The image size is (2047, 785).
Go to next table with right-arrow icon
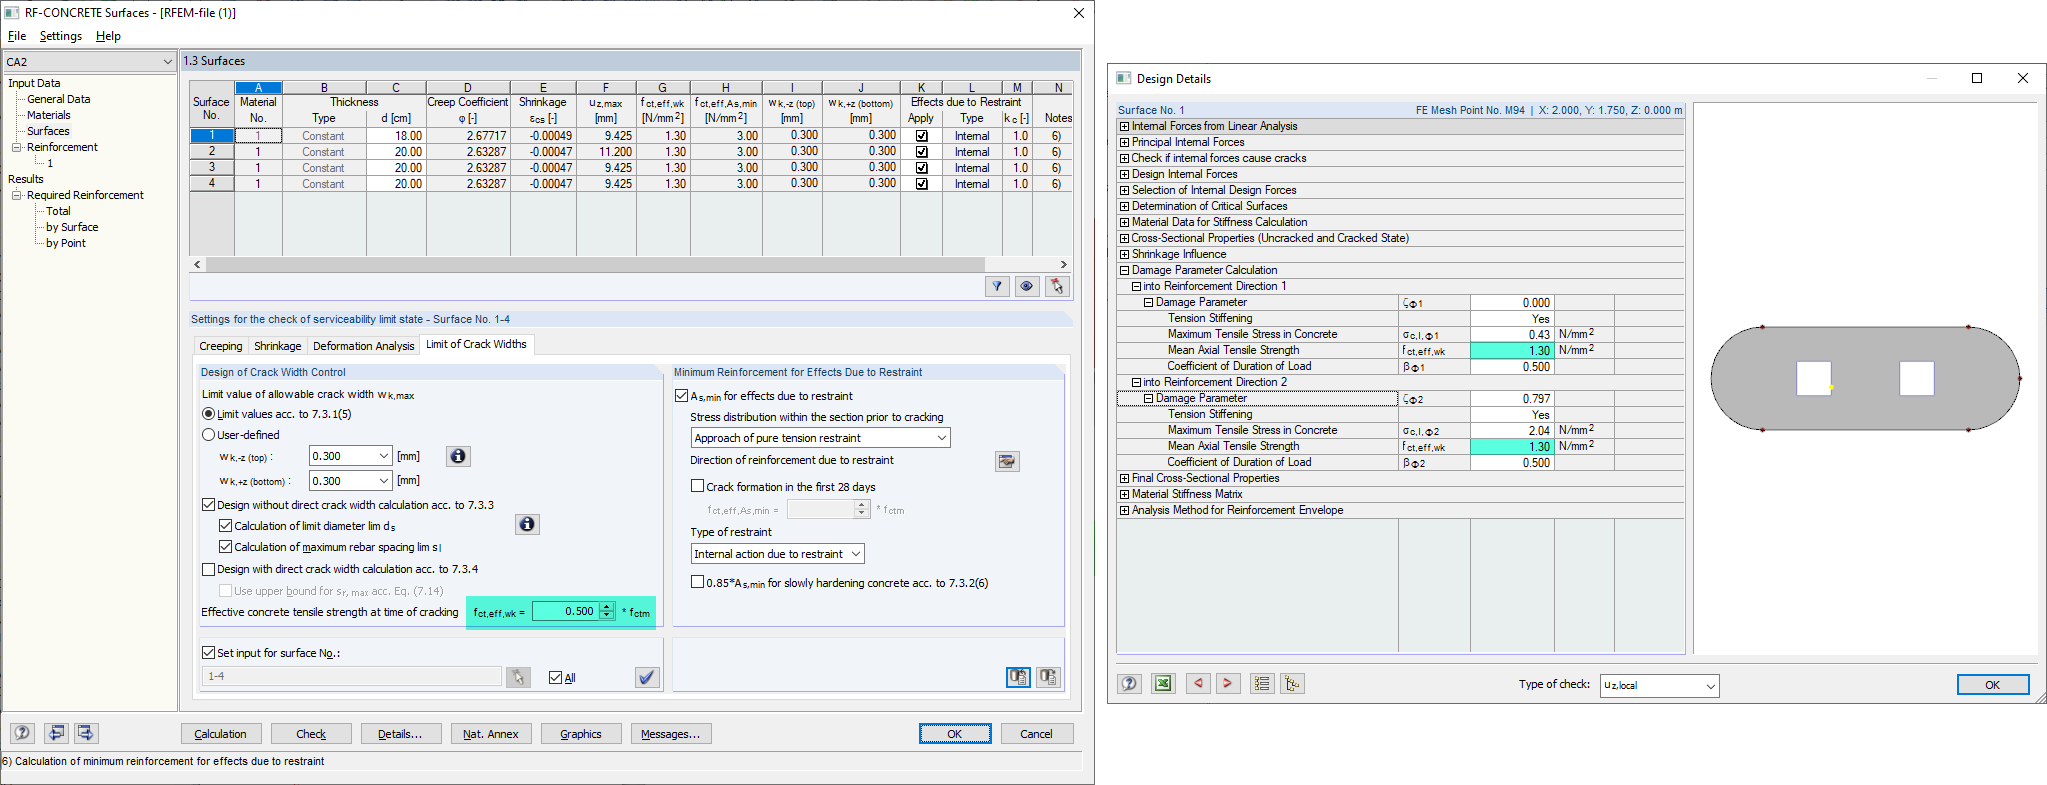click(86, 733)
